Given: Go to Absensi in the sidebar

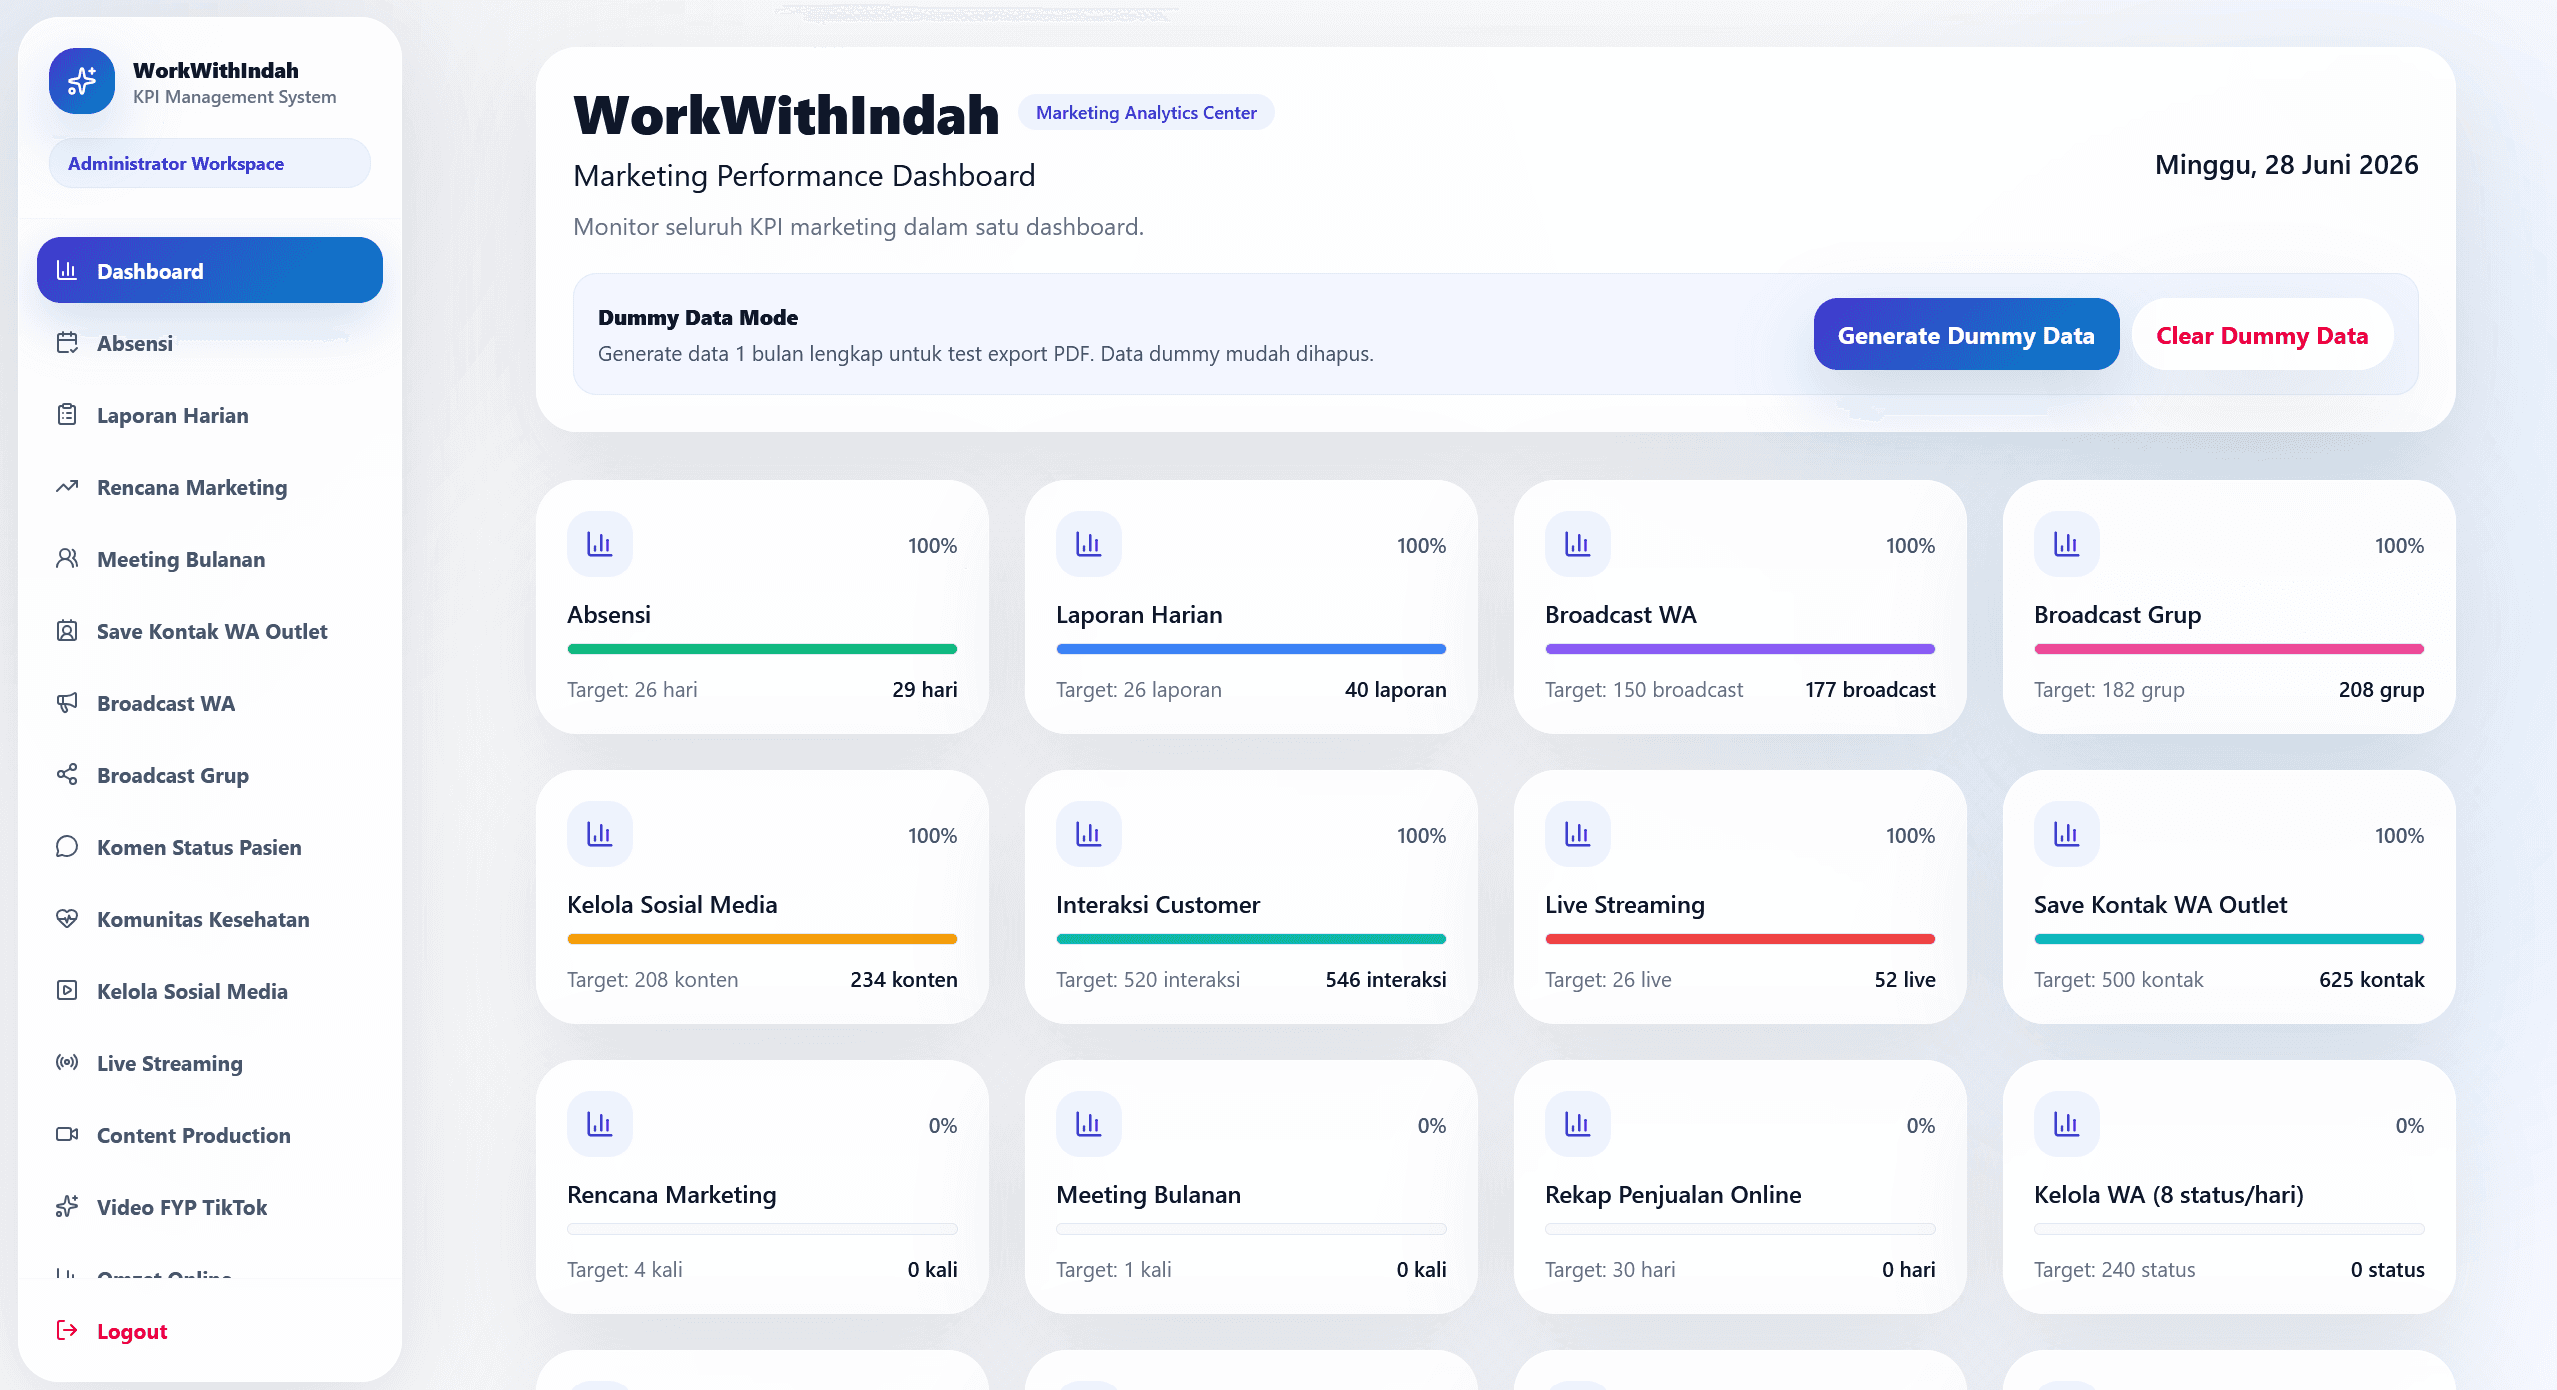Looking at the screenshot, I should point(210,343).
